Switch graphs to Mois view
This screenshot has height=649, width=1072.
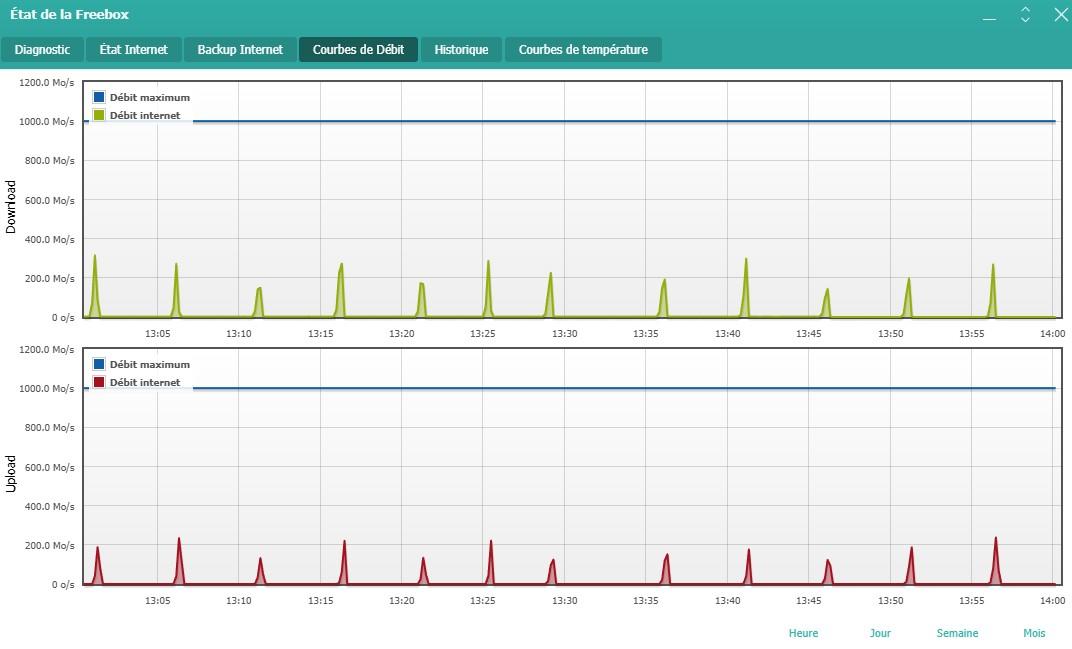(x=1034, y=633)
